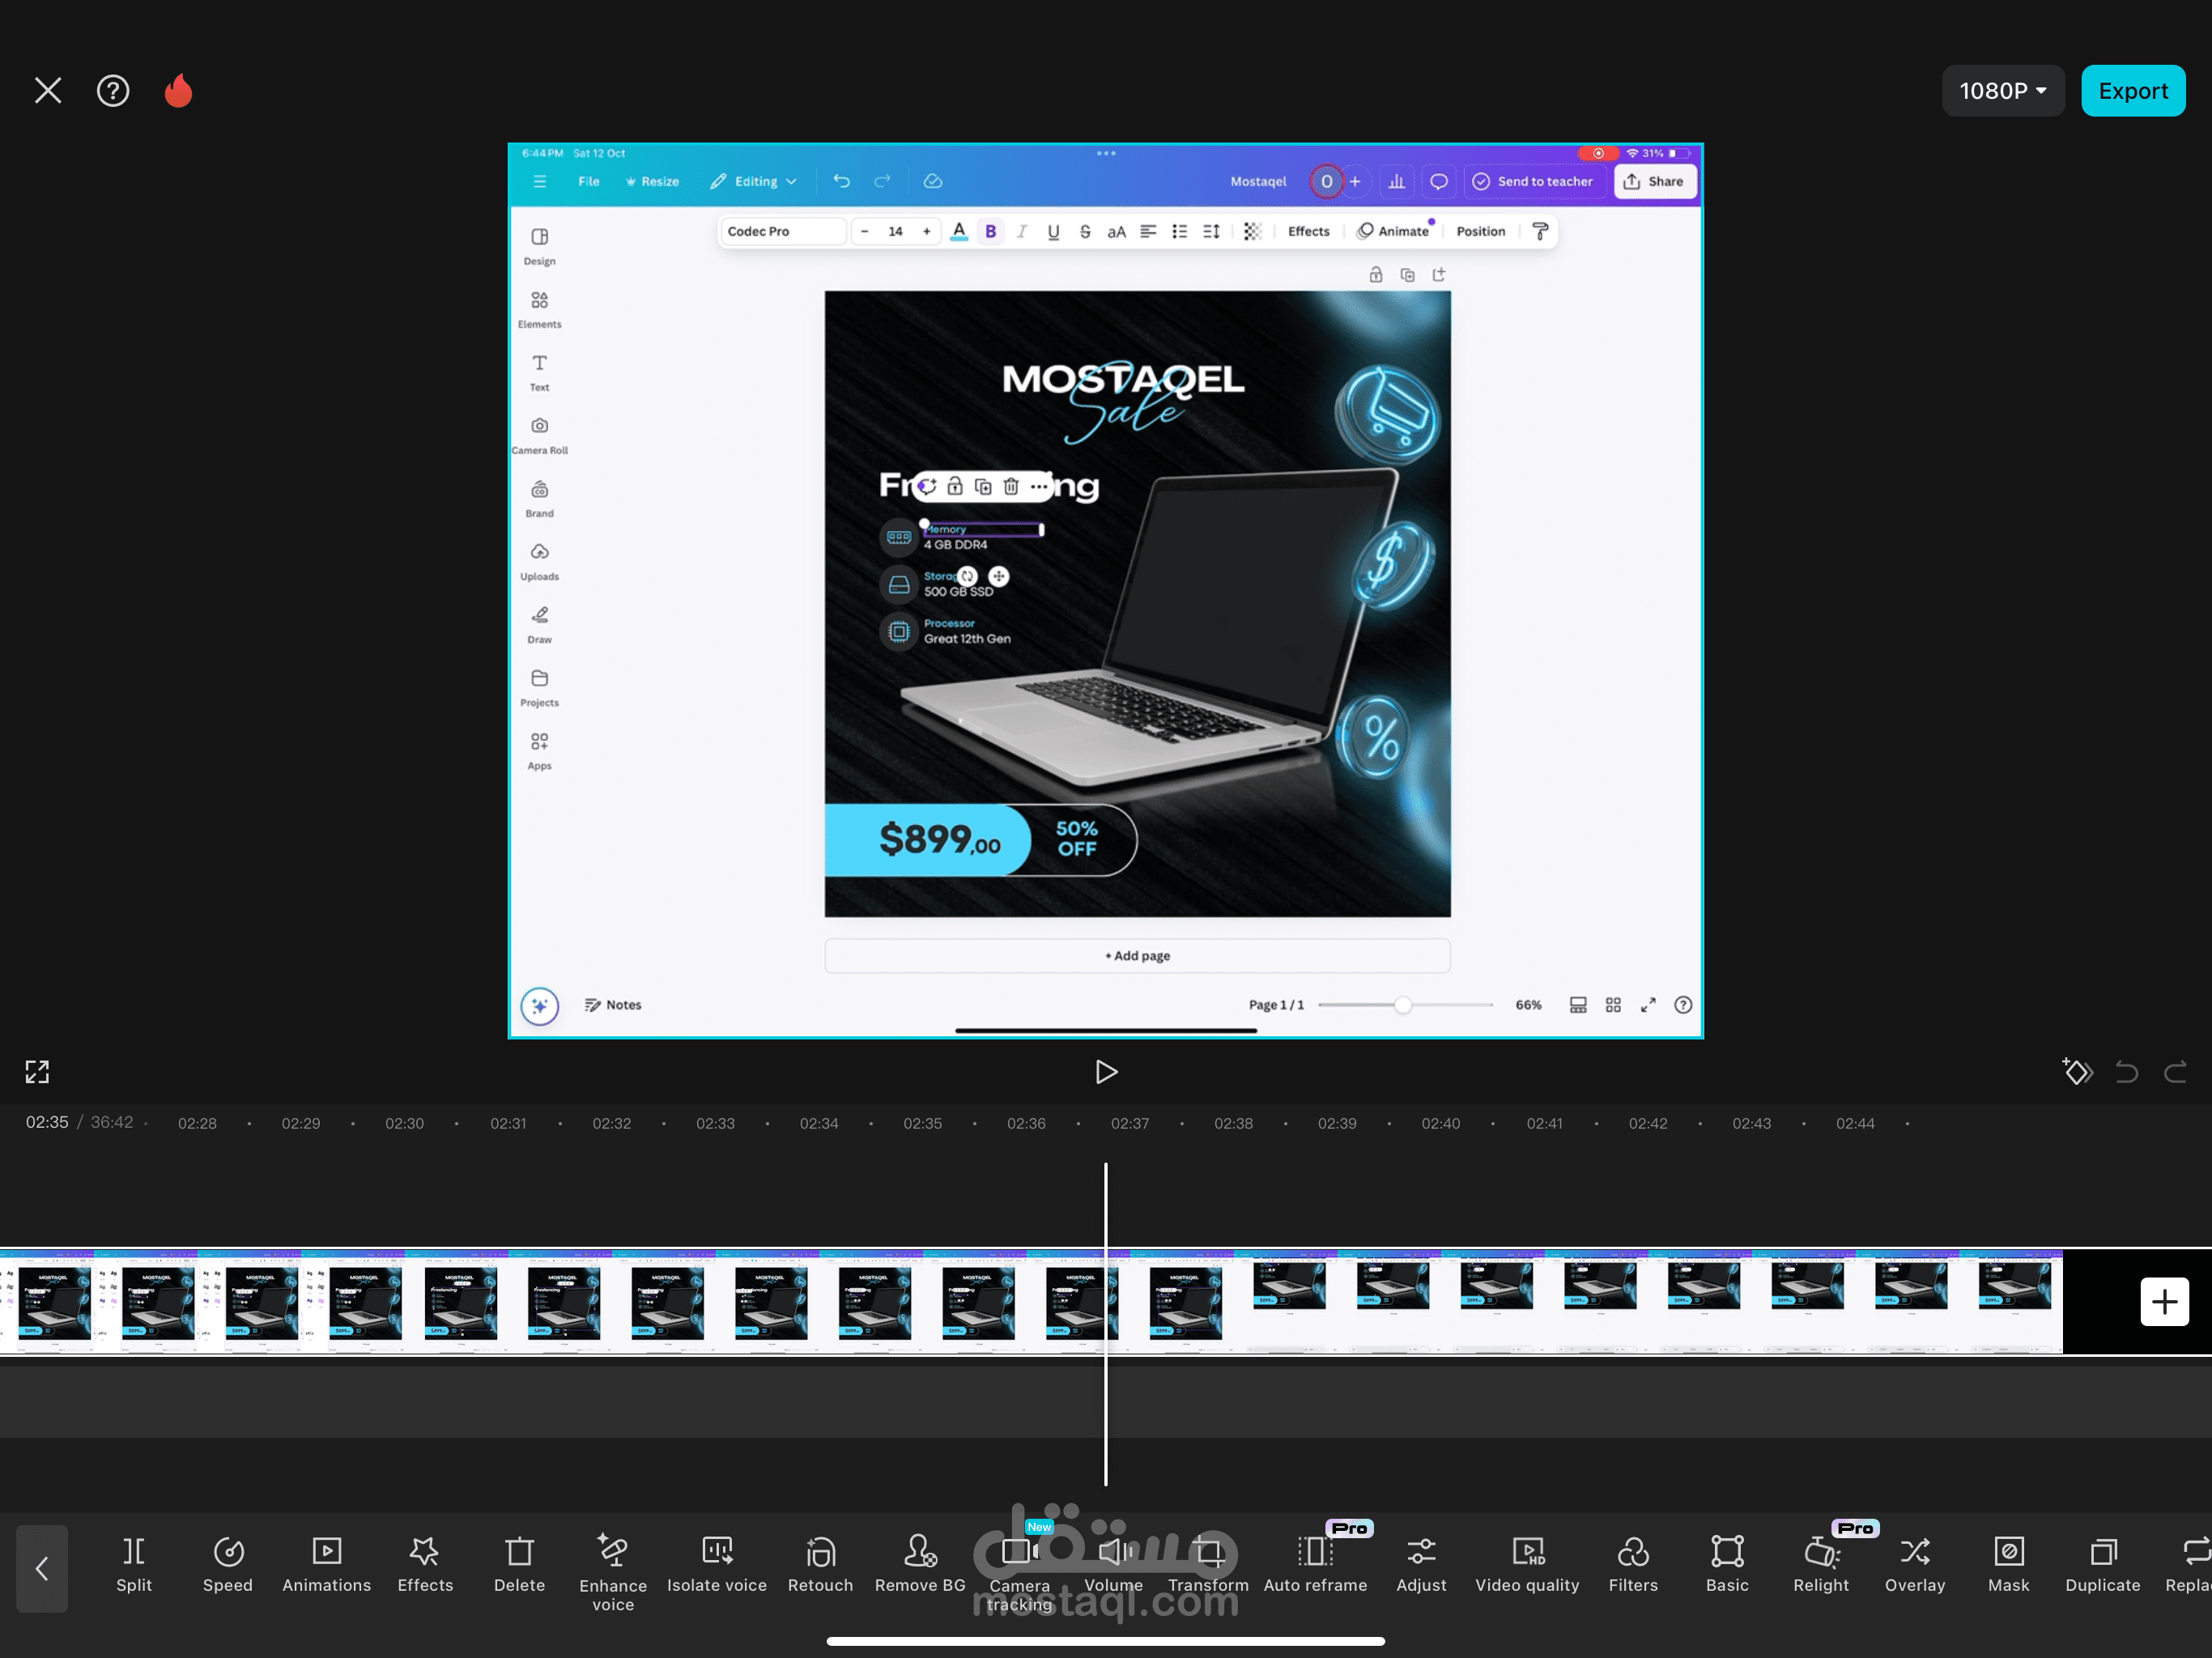Toggle fullscreen preview mode

coord(37,1072)
